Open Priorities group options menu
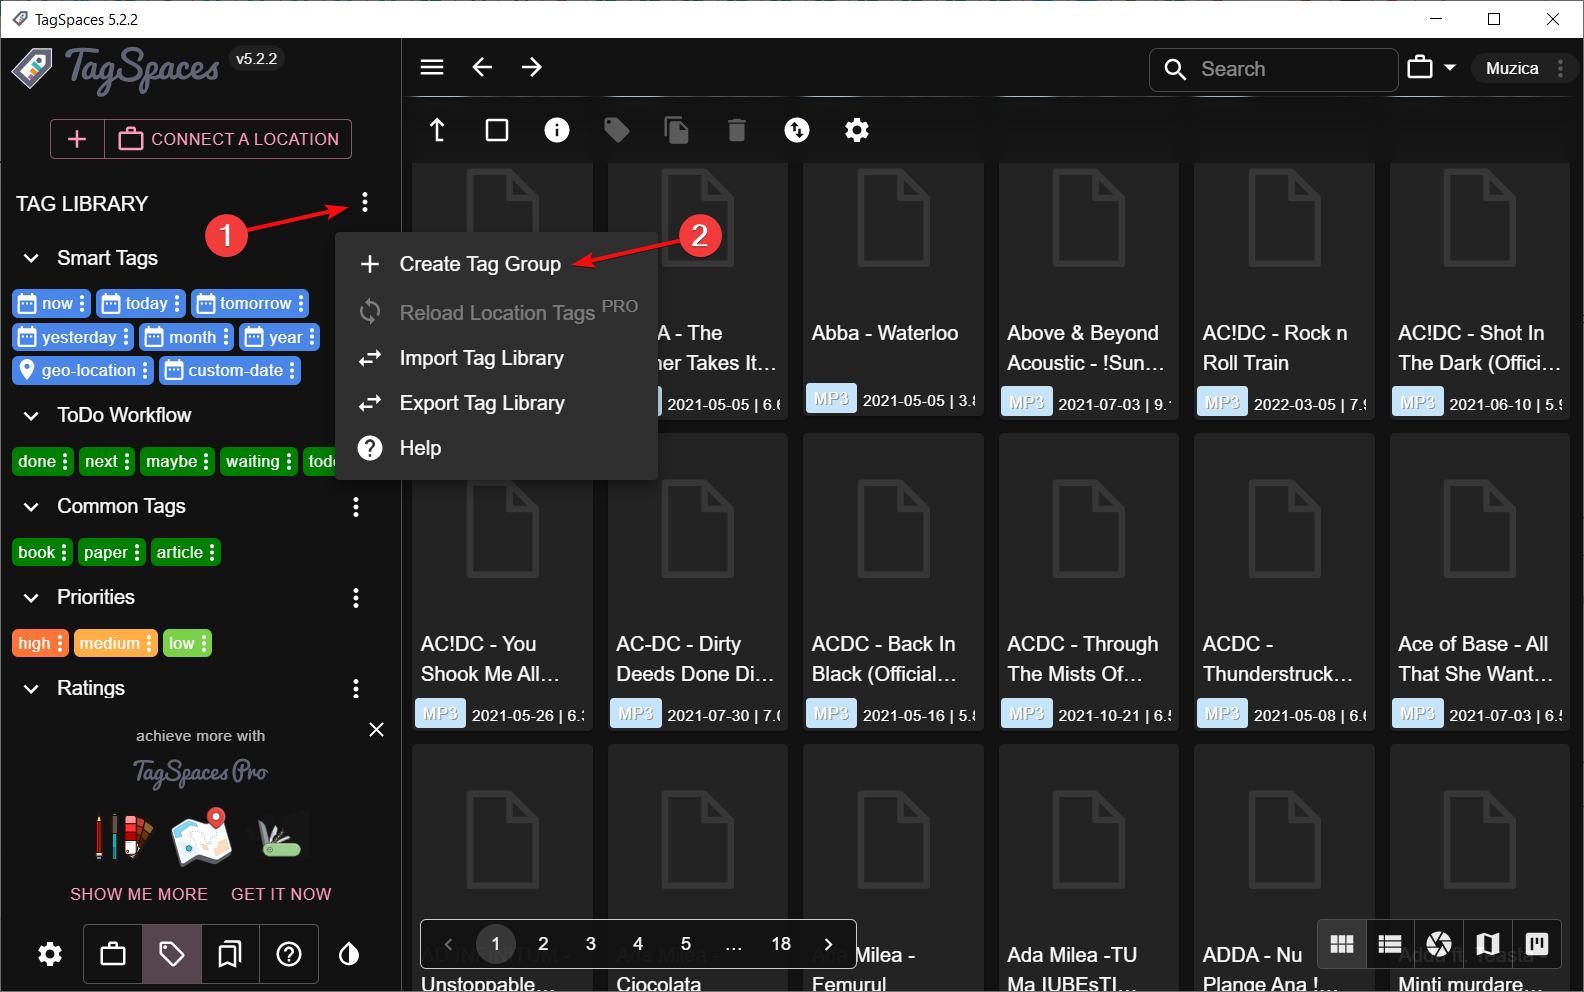Screen dimensions: 1584x992 click(356, 598)
